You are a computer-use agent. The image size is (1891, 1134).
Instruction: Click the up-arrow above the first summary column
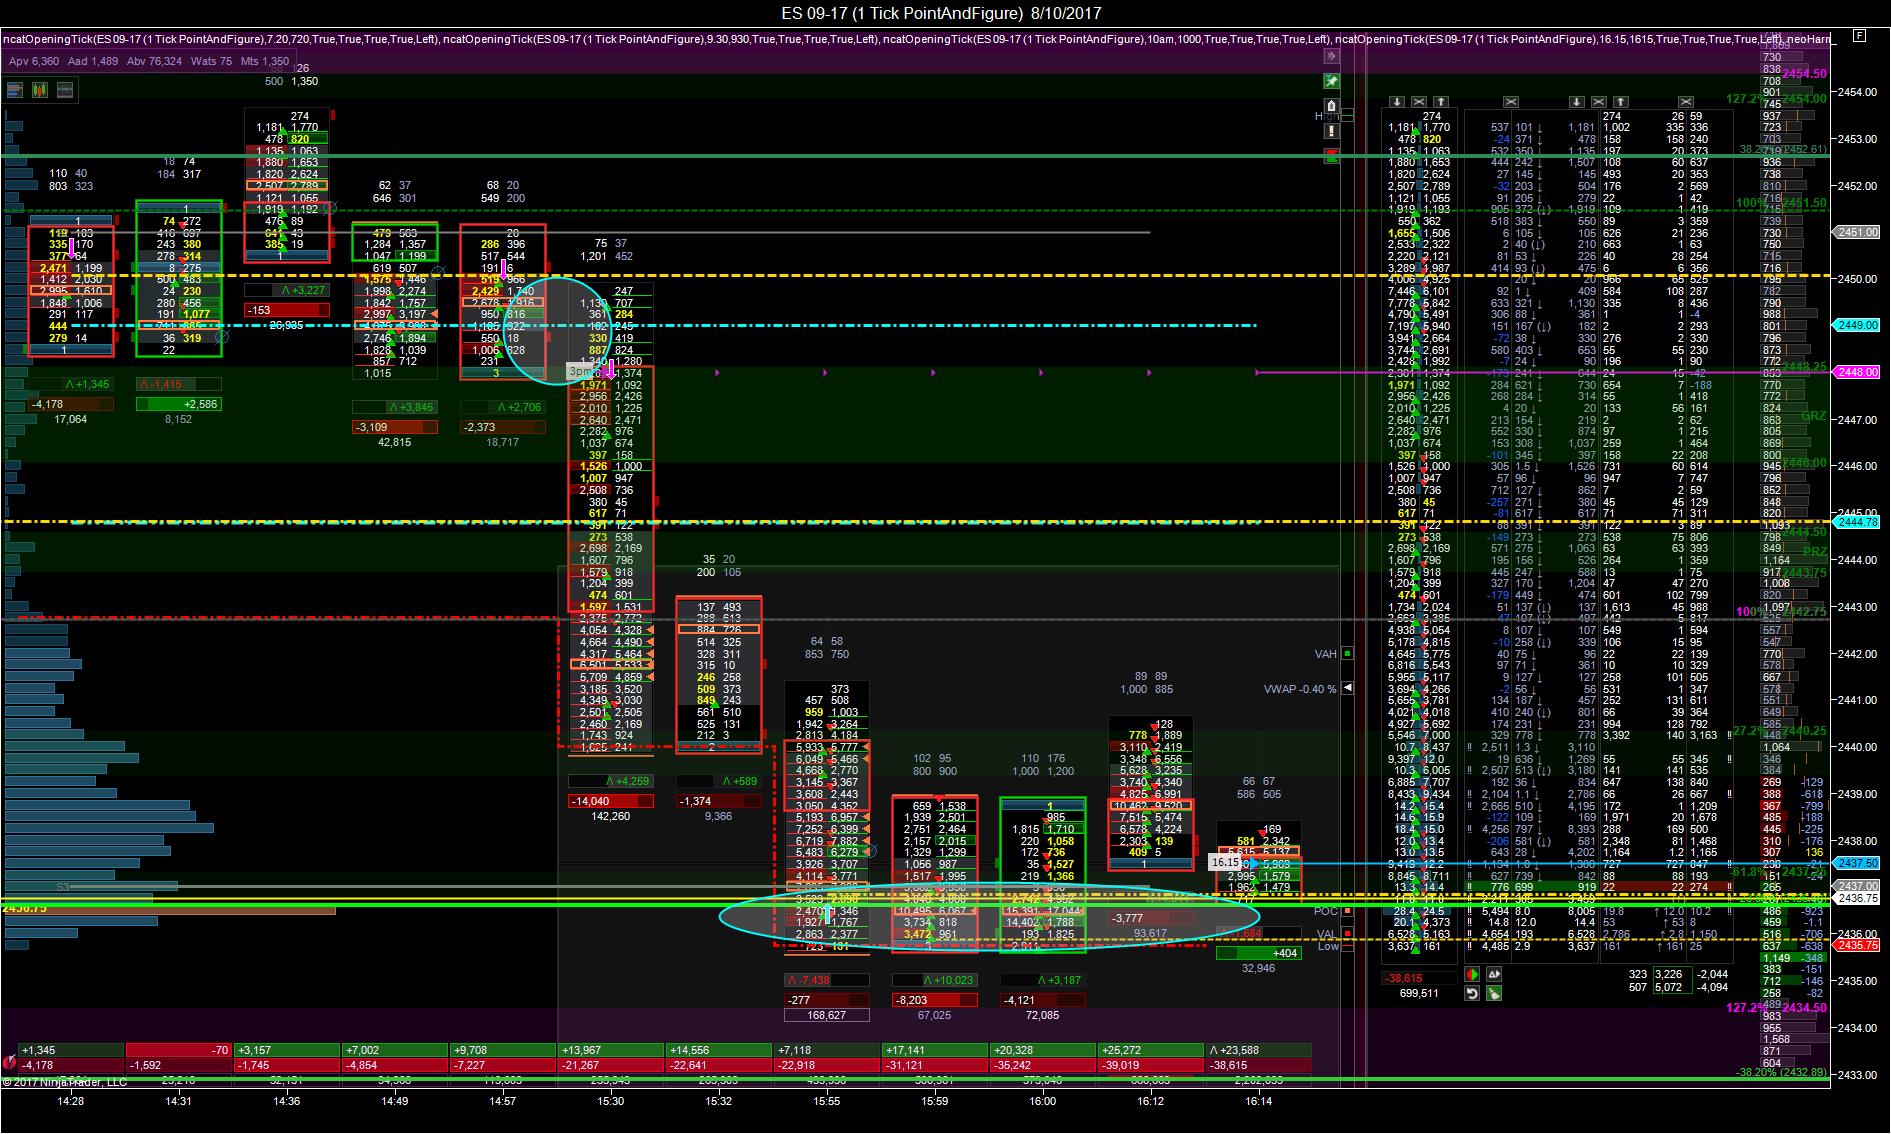pyautogui.click(x=1441, y=102)
